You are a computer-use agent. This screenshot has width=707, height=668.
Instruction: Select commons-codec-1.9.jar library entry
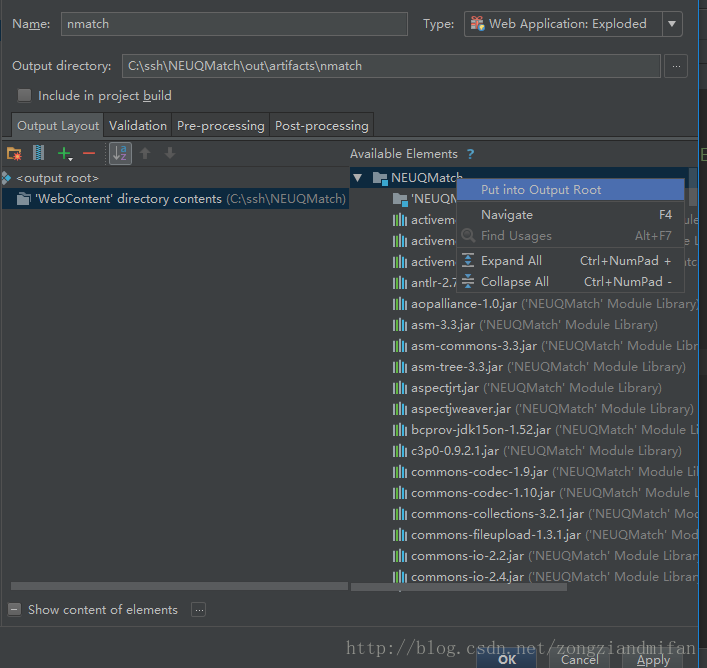pos(545,472)
